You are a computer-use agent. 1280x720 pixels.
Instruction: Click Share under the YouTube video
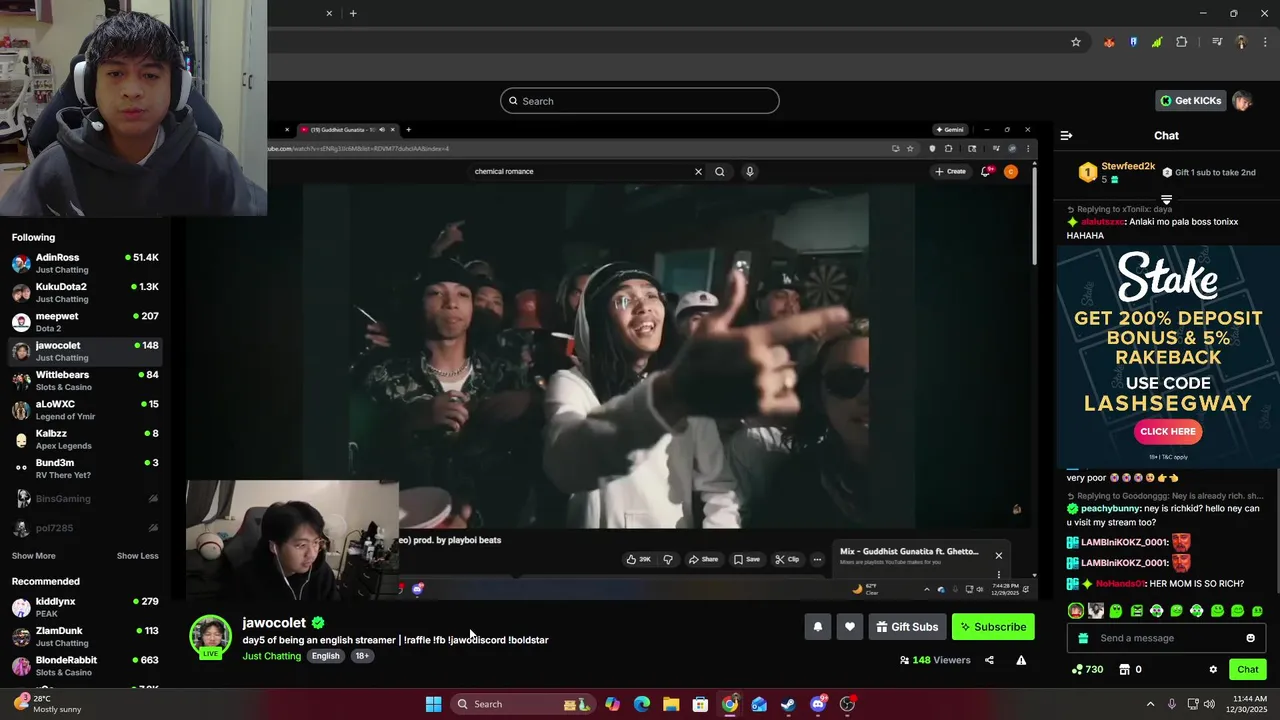[x=703, y=559]
